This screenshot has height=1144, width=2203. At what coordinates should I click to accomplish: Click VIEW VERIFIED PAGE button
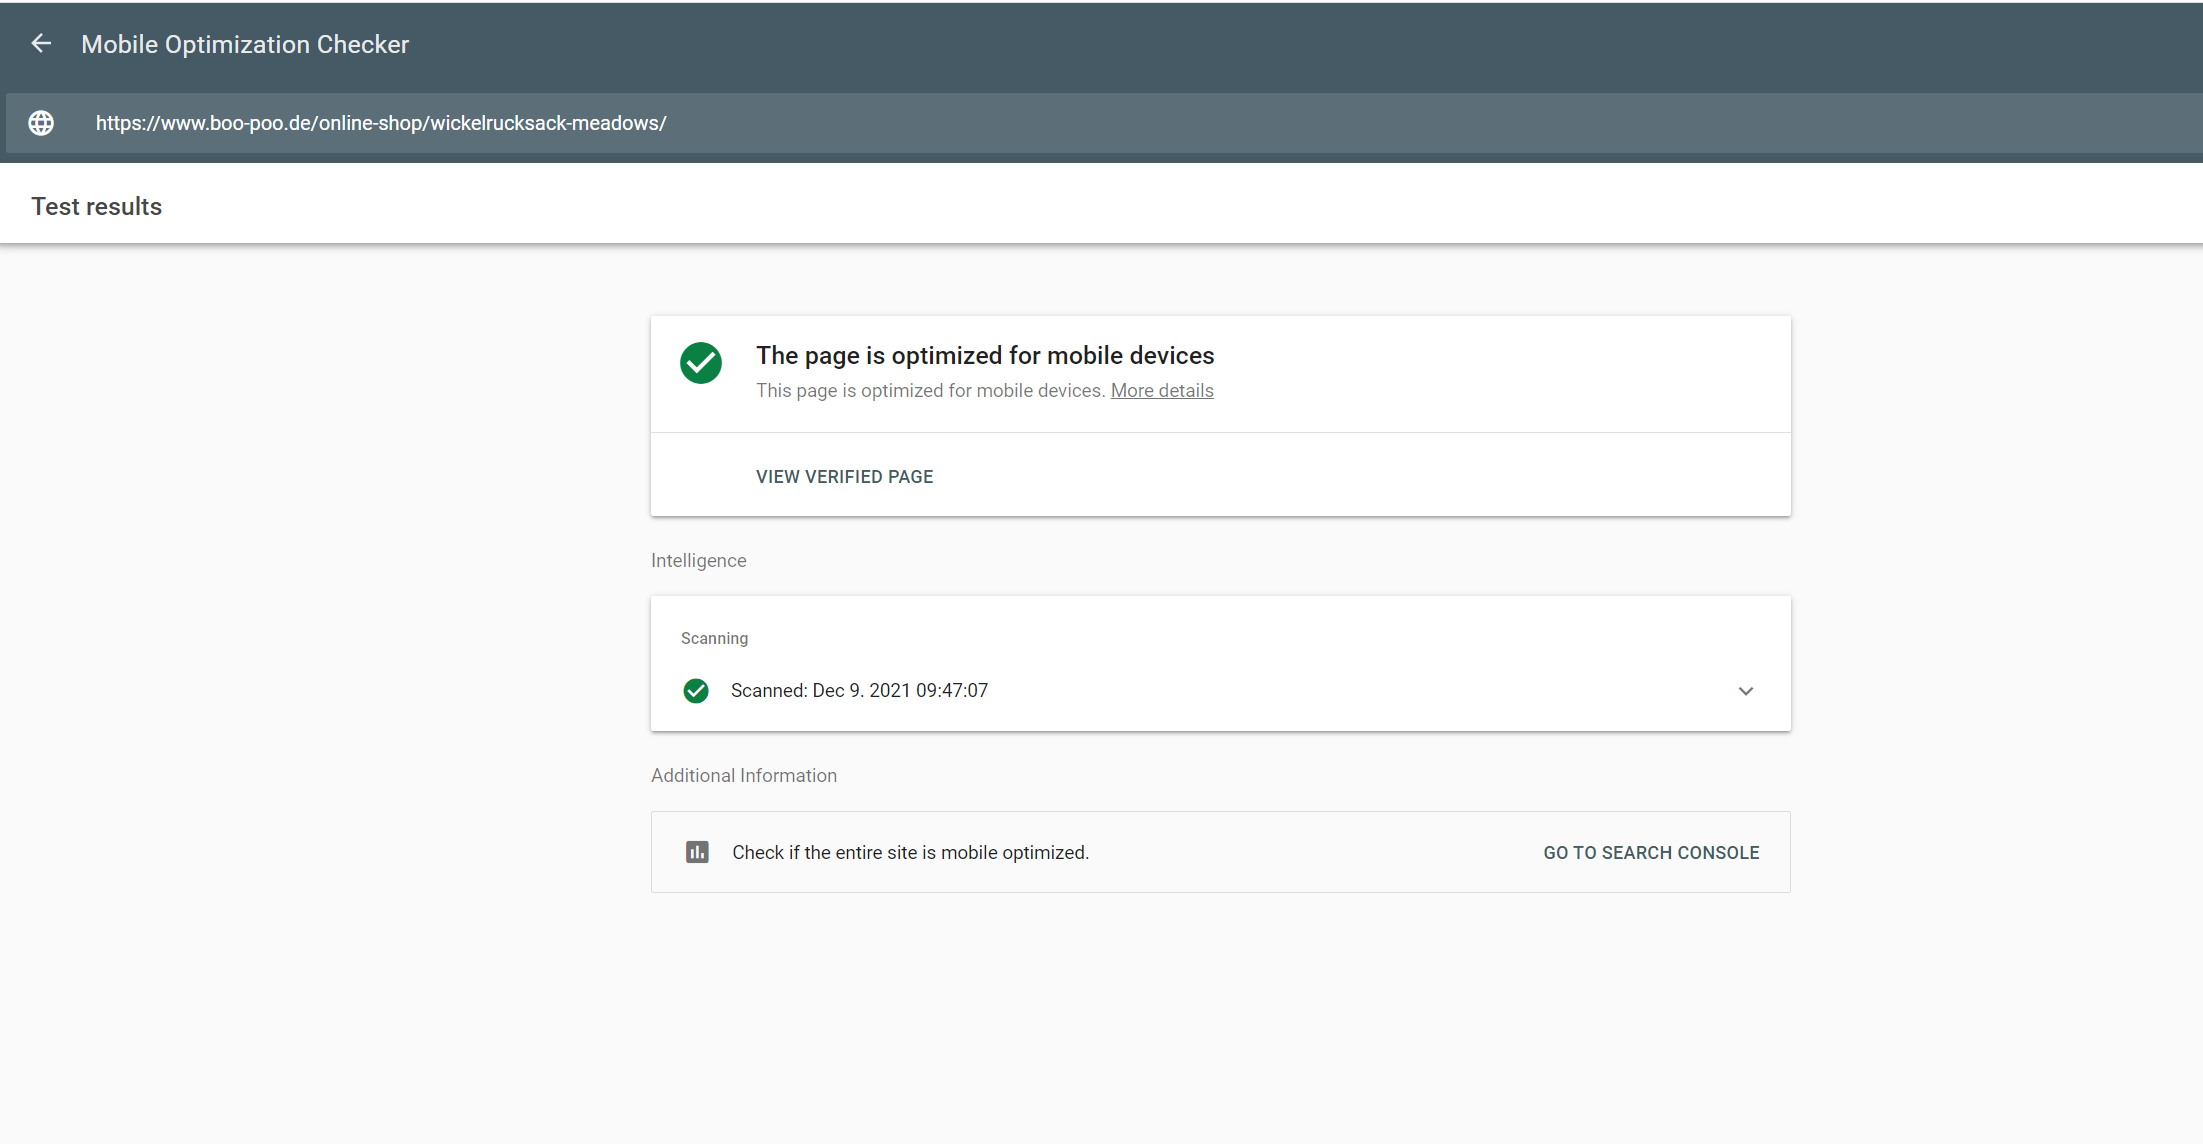844,477
